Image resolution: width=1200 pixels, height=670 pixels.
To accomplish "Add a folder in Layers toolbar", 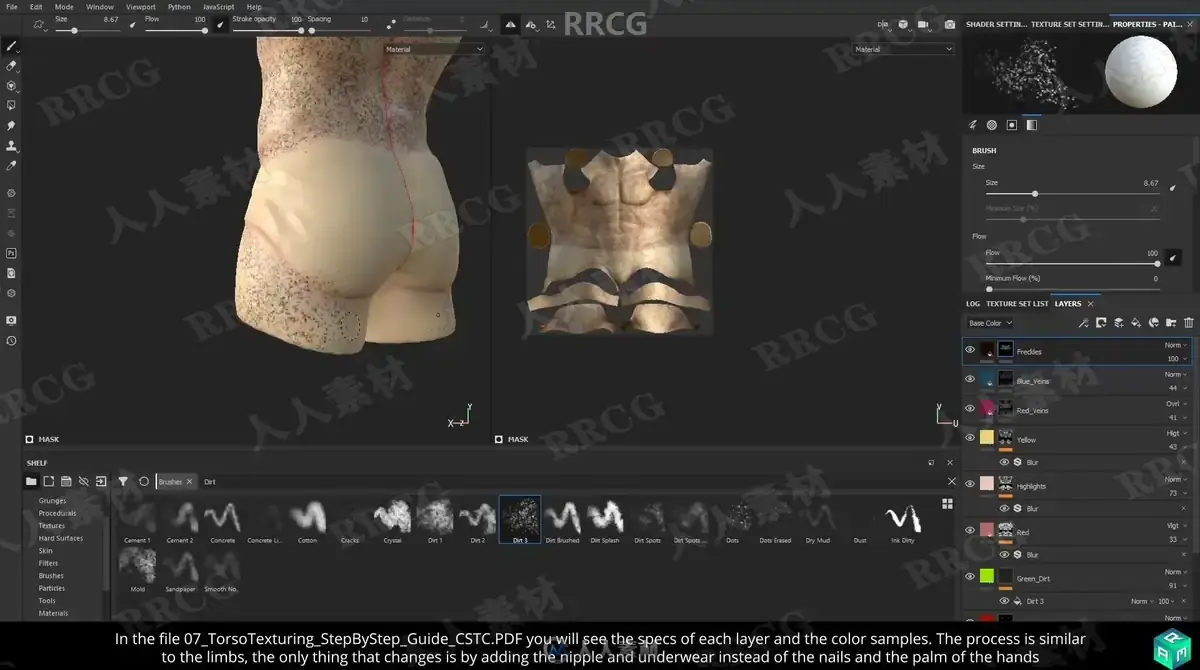I will (x=1171, y=323).
